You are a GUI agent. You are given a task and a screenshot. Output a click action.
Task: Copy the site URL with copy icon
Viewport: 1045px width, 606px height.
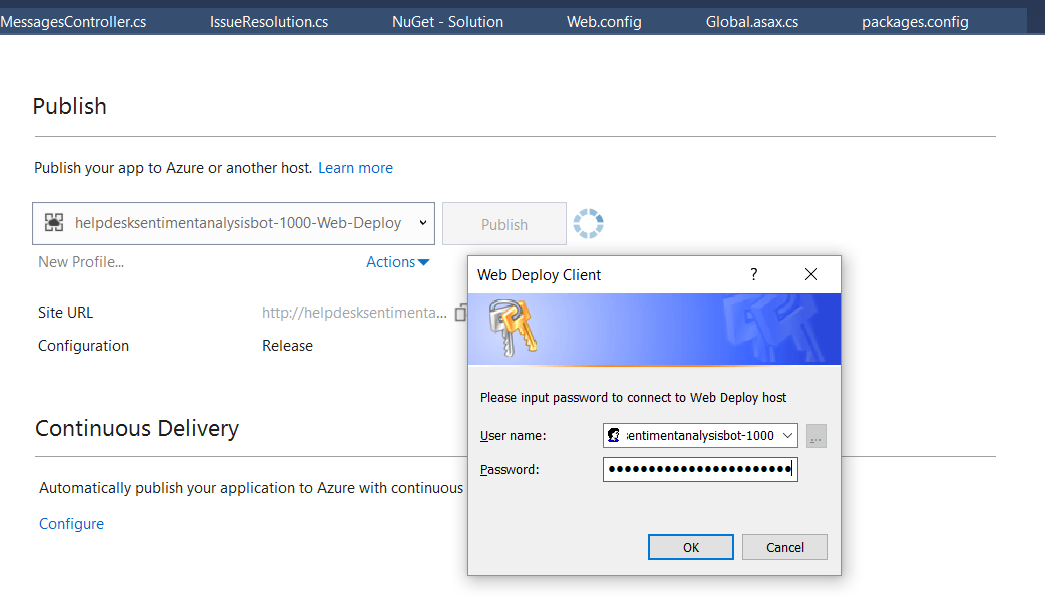click(x=461, y=313)
